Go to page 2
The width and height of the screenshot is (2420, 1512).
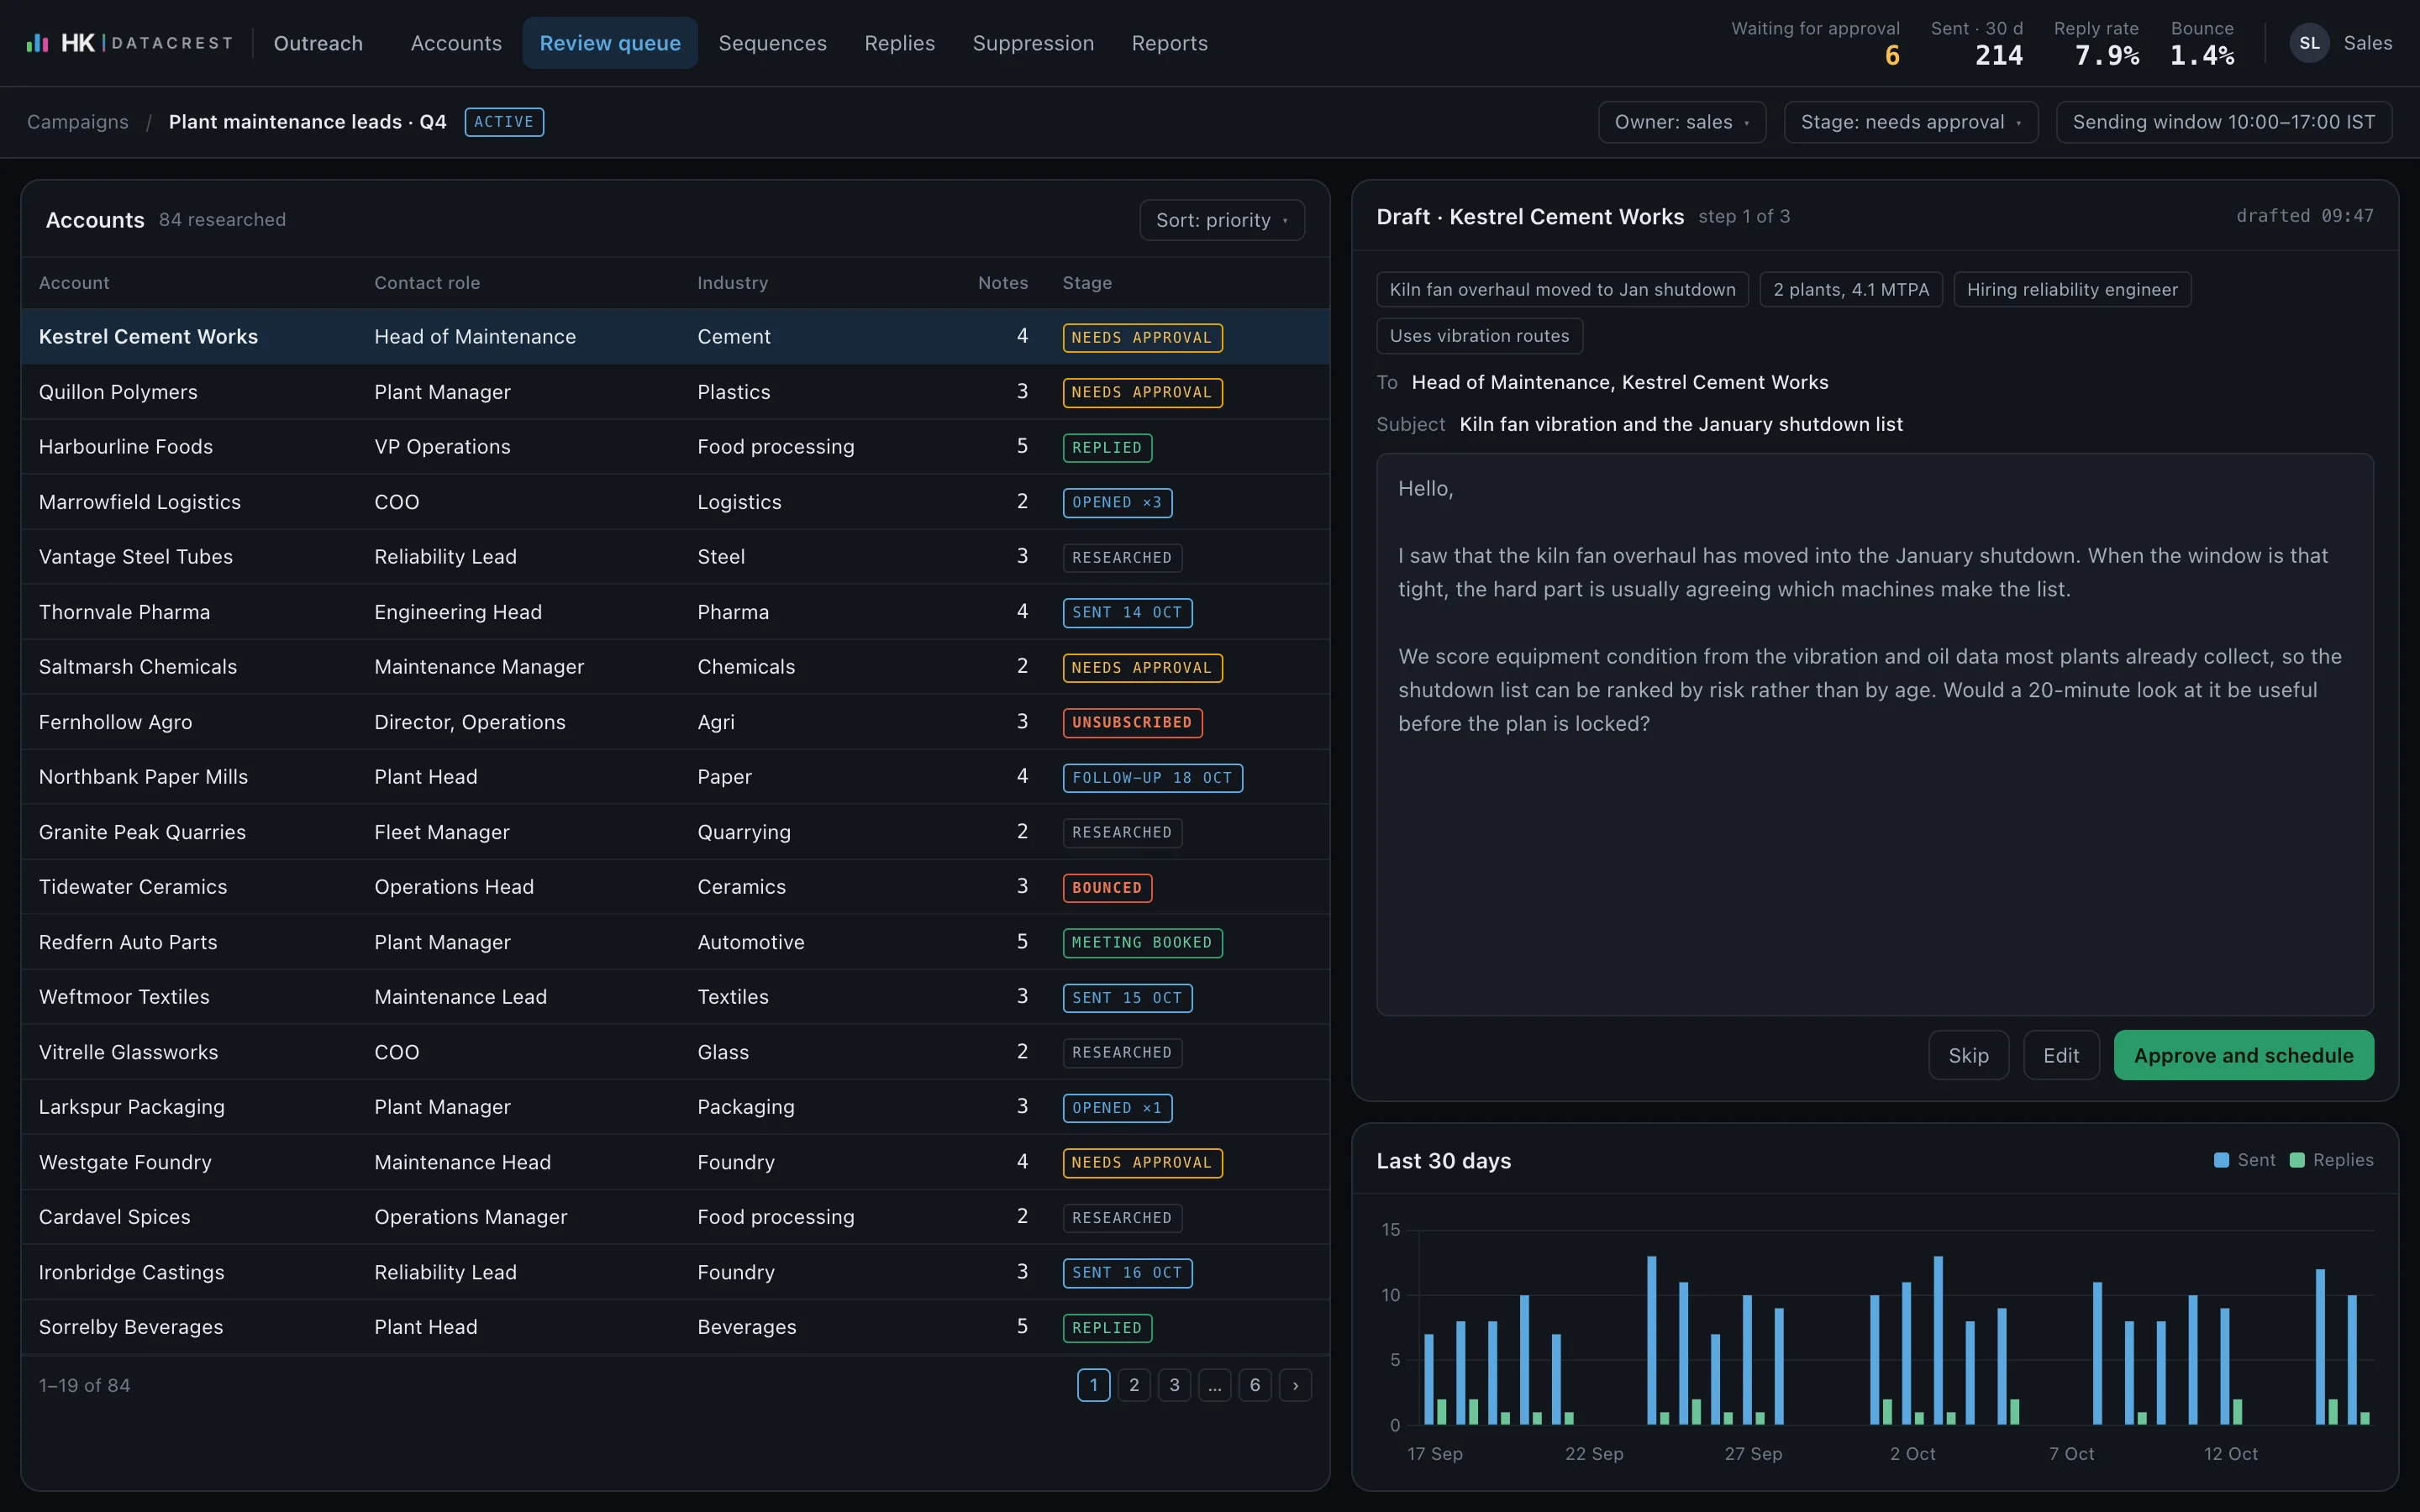pos(1134,1385)
